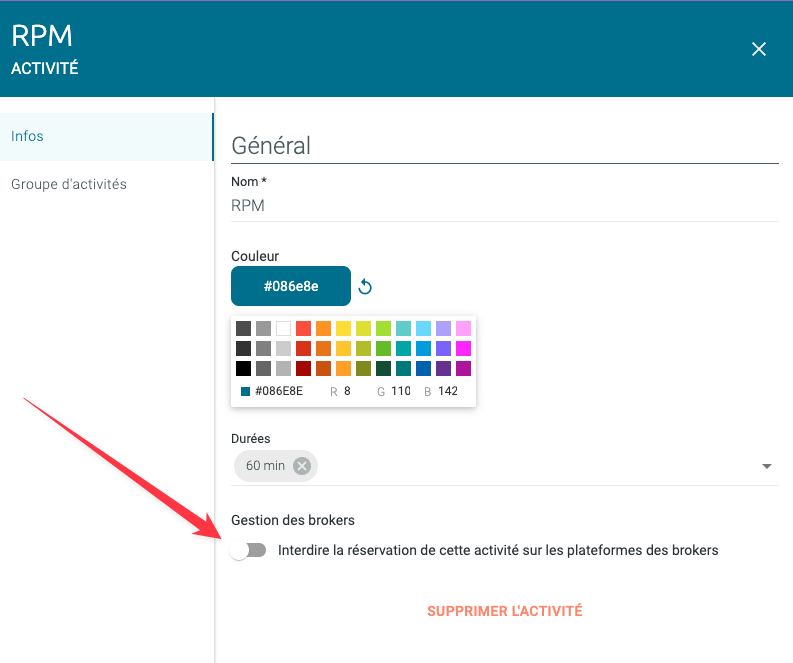Pick the pure black swatch in bottom row
793x663 pixels.
(243, 368)
